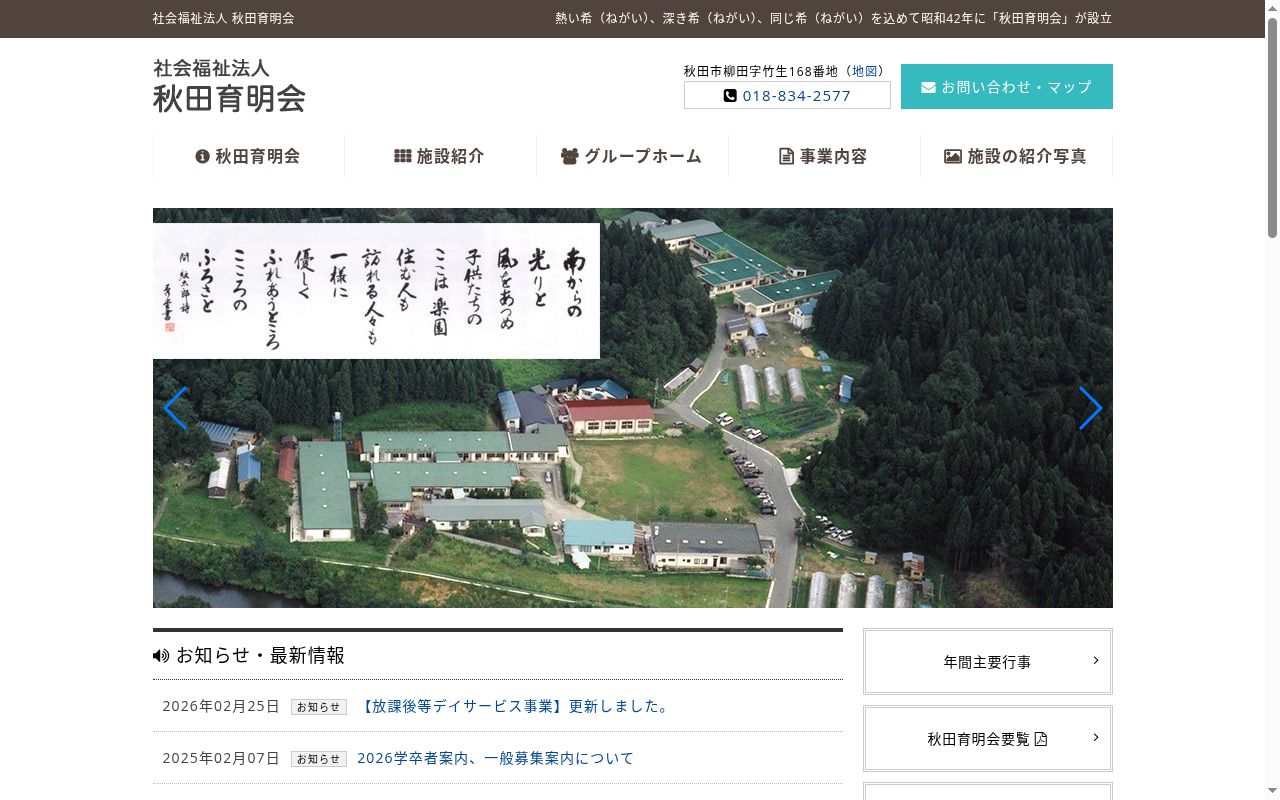Click the PDF icon beside 秋田育明会要覧
This screenshot has width=1280, height=800.
[1041, 739]
